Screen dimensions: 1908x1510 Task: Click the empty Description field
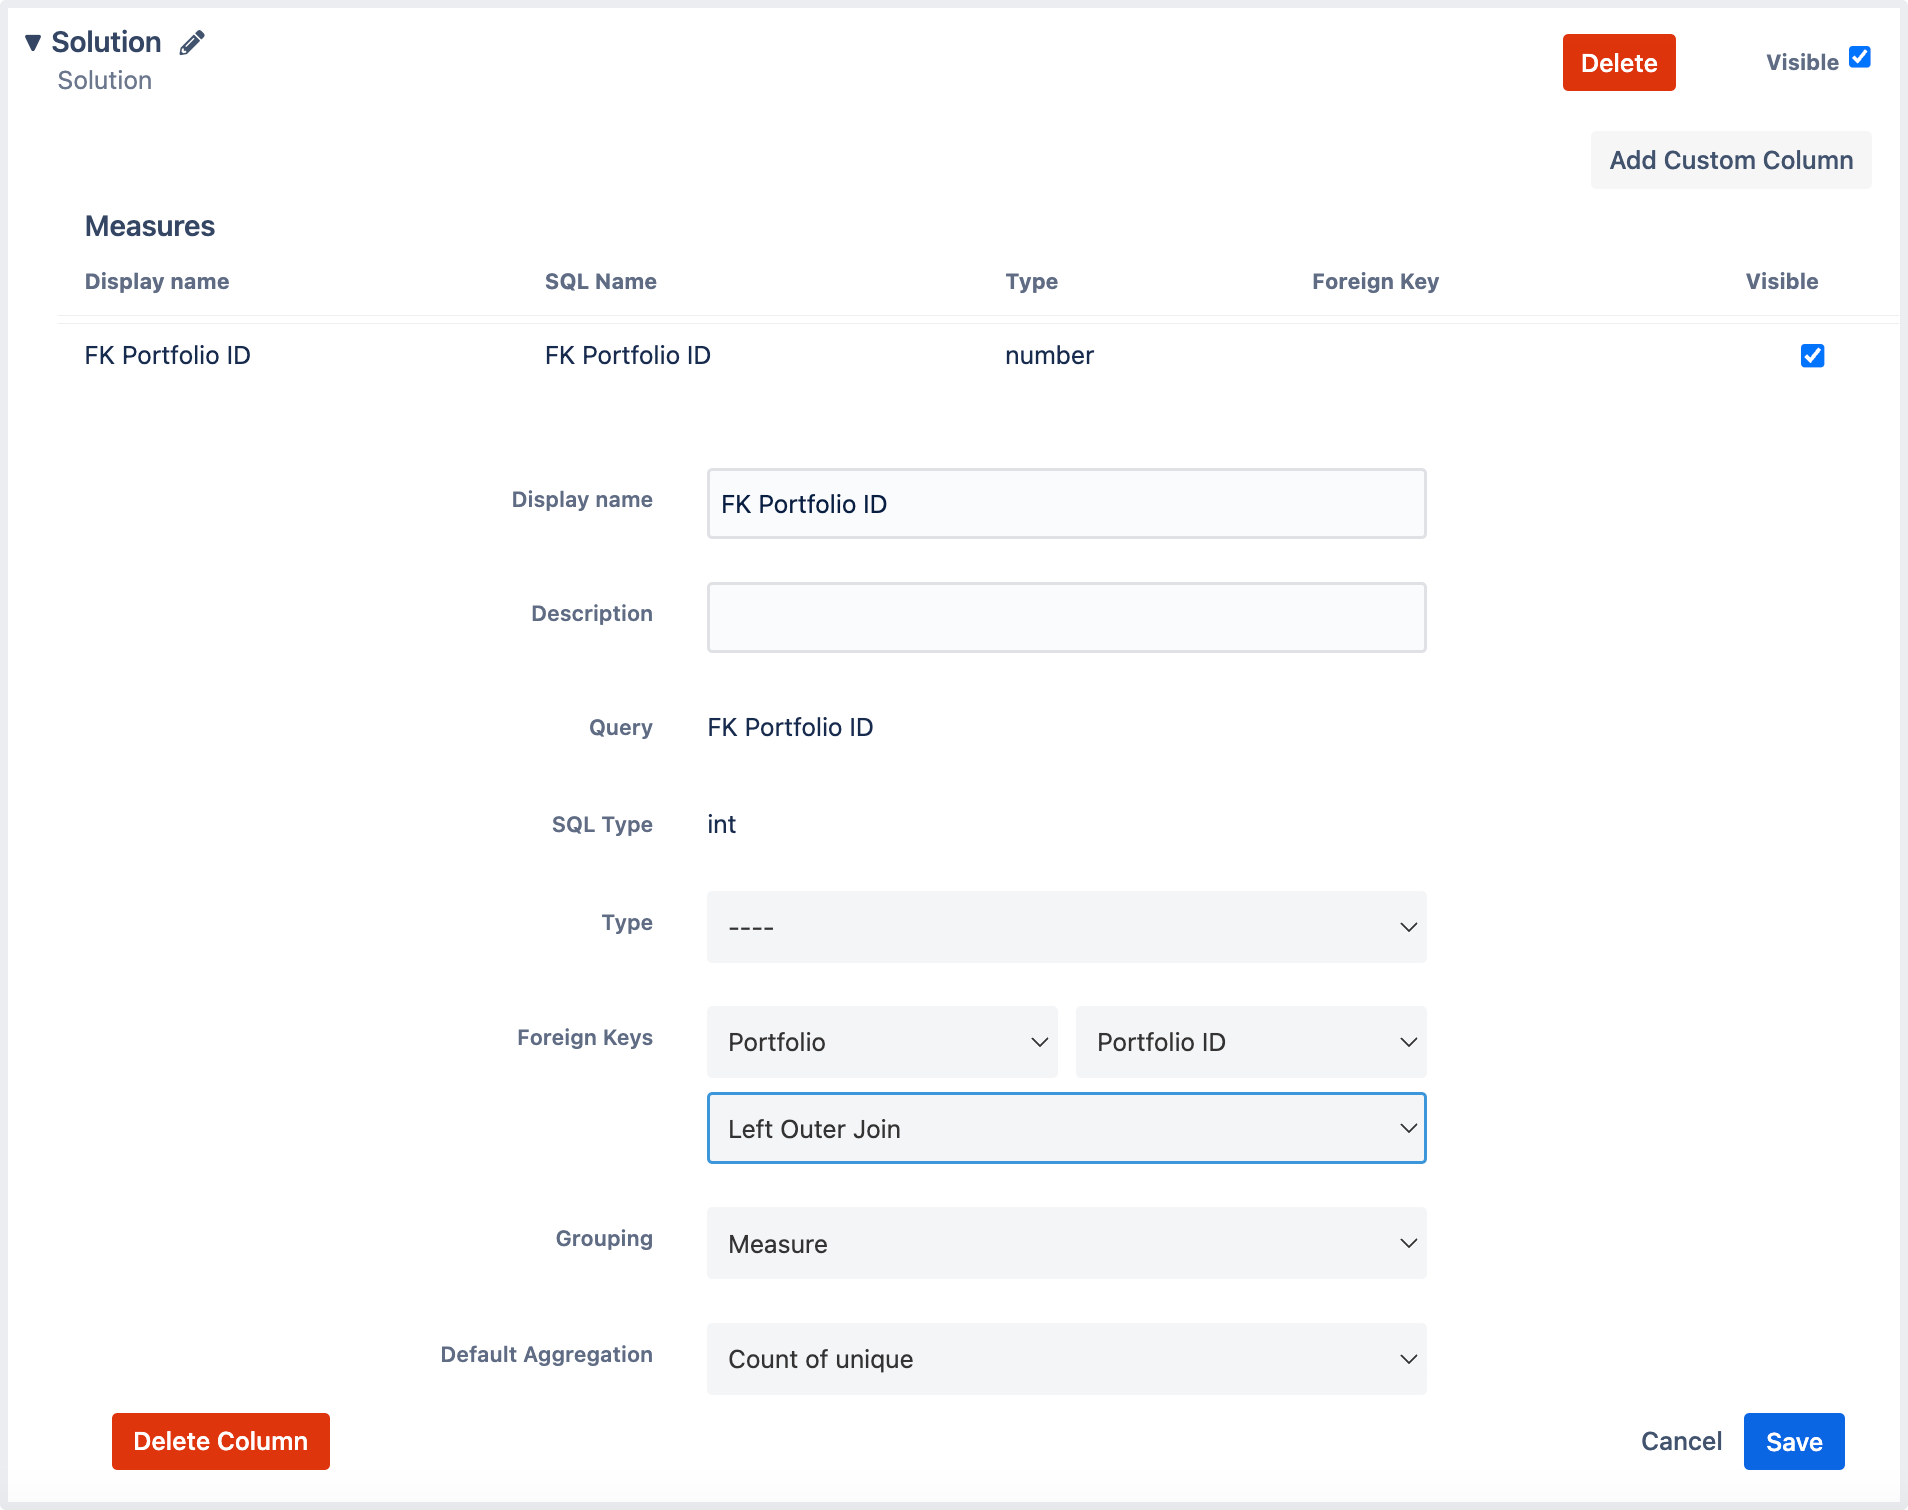(x=1066, y=617)
